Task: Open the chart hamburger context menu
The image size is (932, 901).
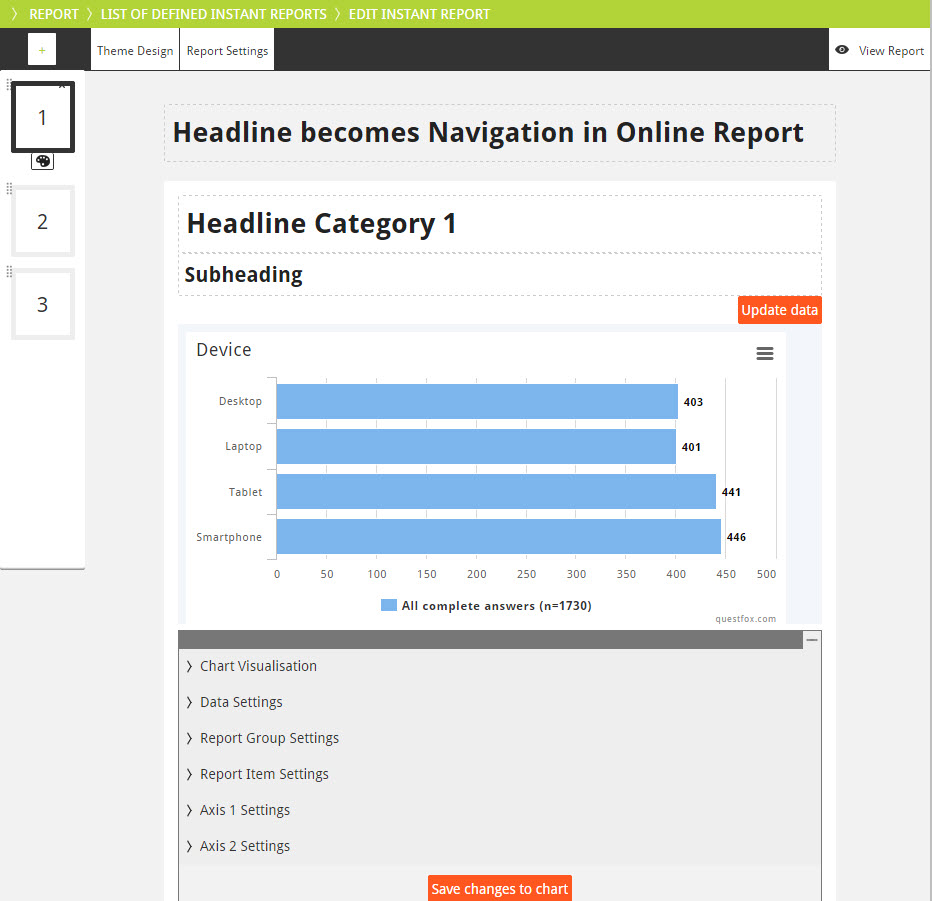Action: pos(765,353)
